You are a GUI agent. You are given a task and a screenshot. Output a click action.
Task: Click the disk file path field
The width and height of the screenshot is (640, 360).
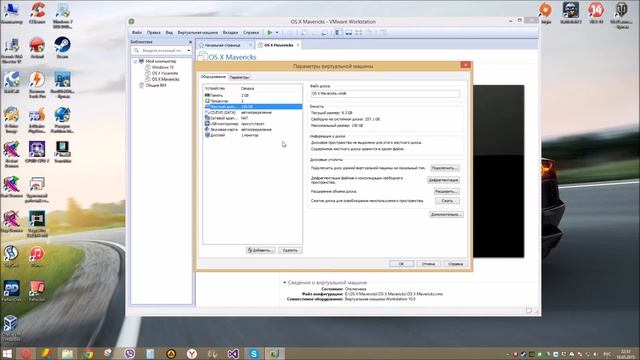[385, 93]
